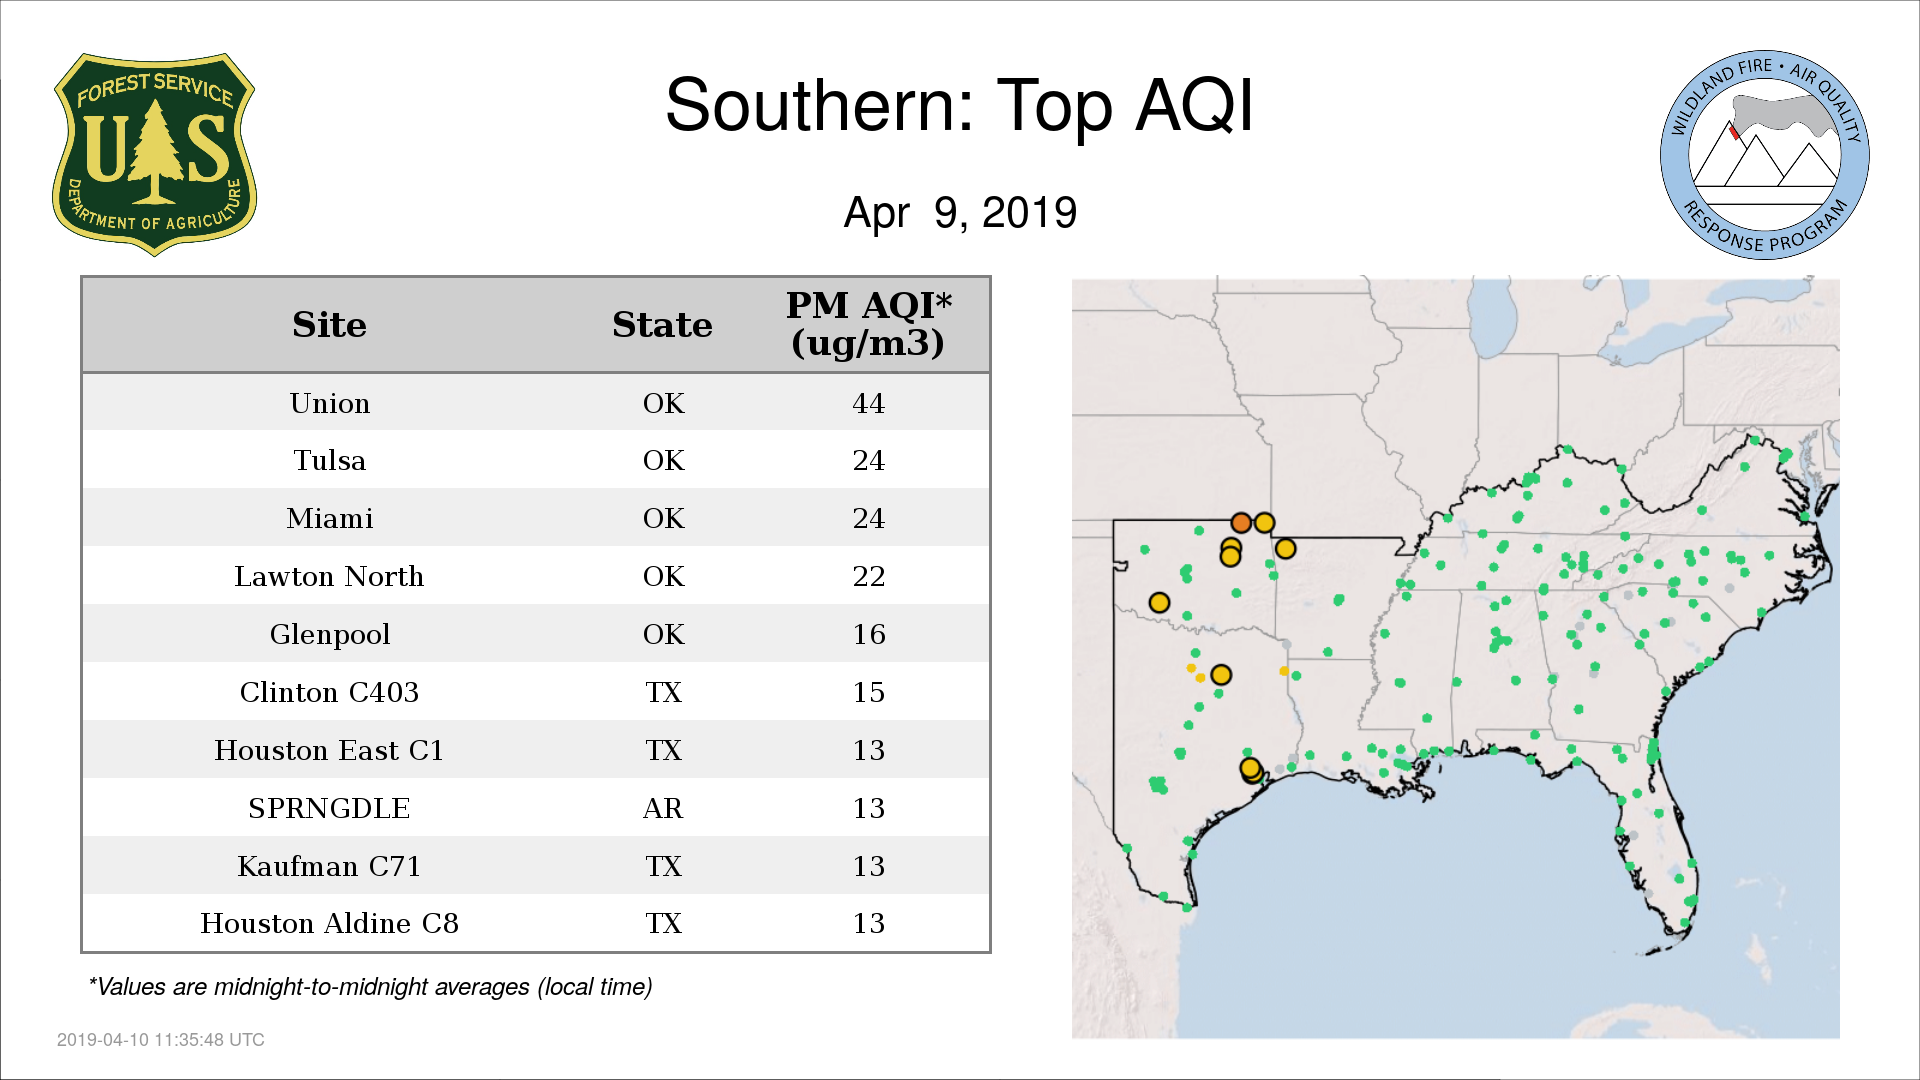Click the AQI value 22 for Lawton North
The image size is (1920, 1080).
868,577
